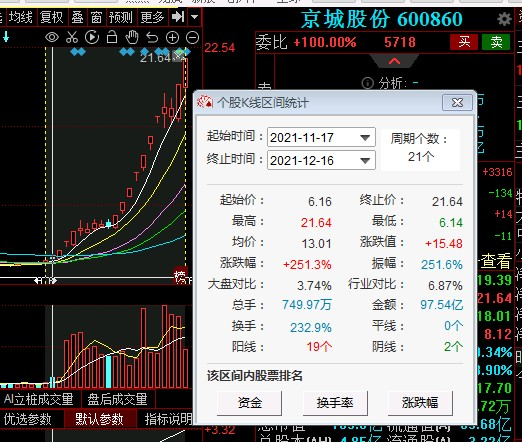Click the dialog's playing-cards title icon
Screen dimensions: 522x442
[205, 102]
